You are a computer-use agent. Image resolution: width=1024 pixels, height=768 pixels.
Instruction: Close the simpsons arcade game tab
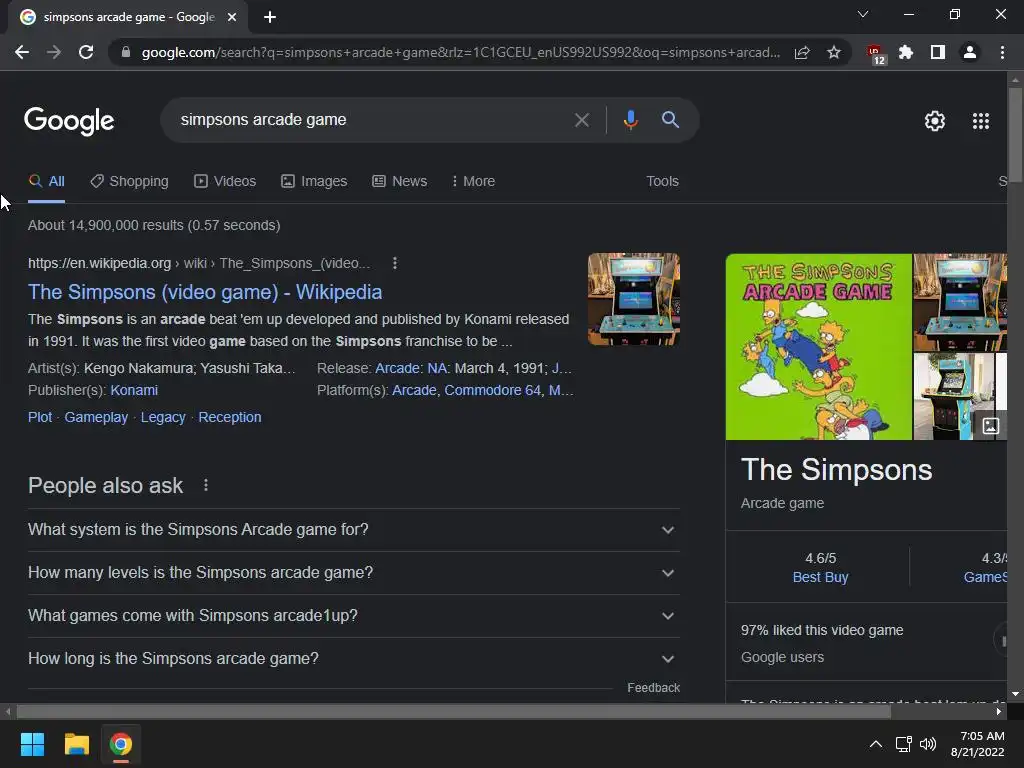(x=232, y=18)
